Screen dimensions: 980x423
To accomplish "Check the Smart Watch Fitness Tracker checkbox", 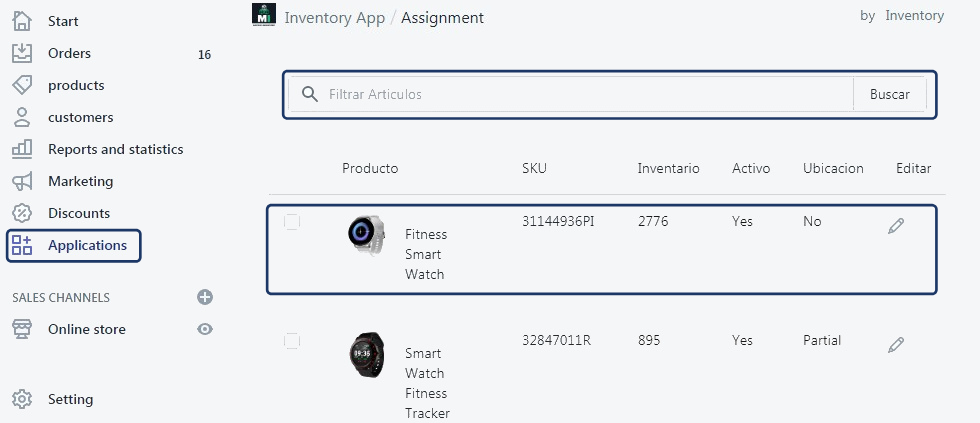I will (292, 341).
